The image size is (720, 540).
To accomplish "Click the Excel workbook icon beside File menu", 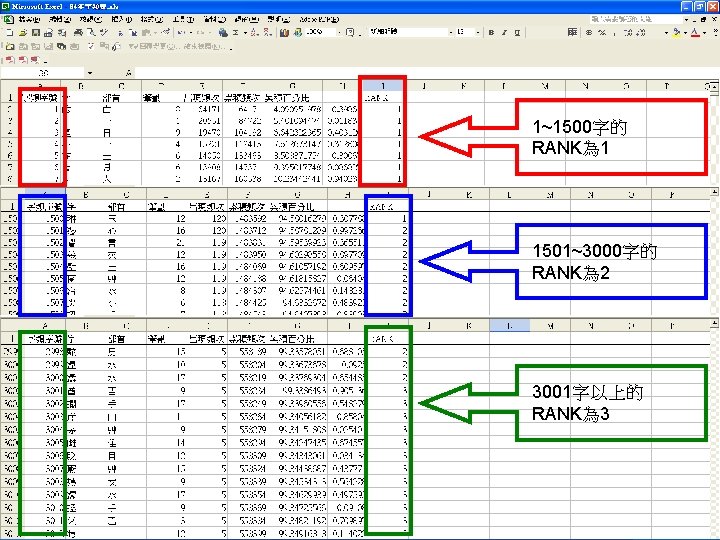I will [9, 19].
